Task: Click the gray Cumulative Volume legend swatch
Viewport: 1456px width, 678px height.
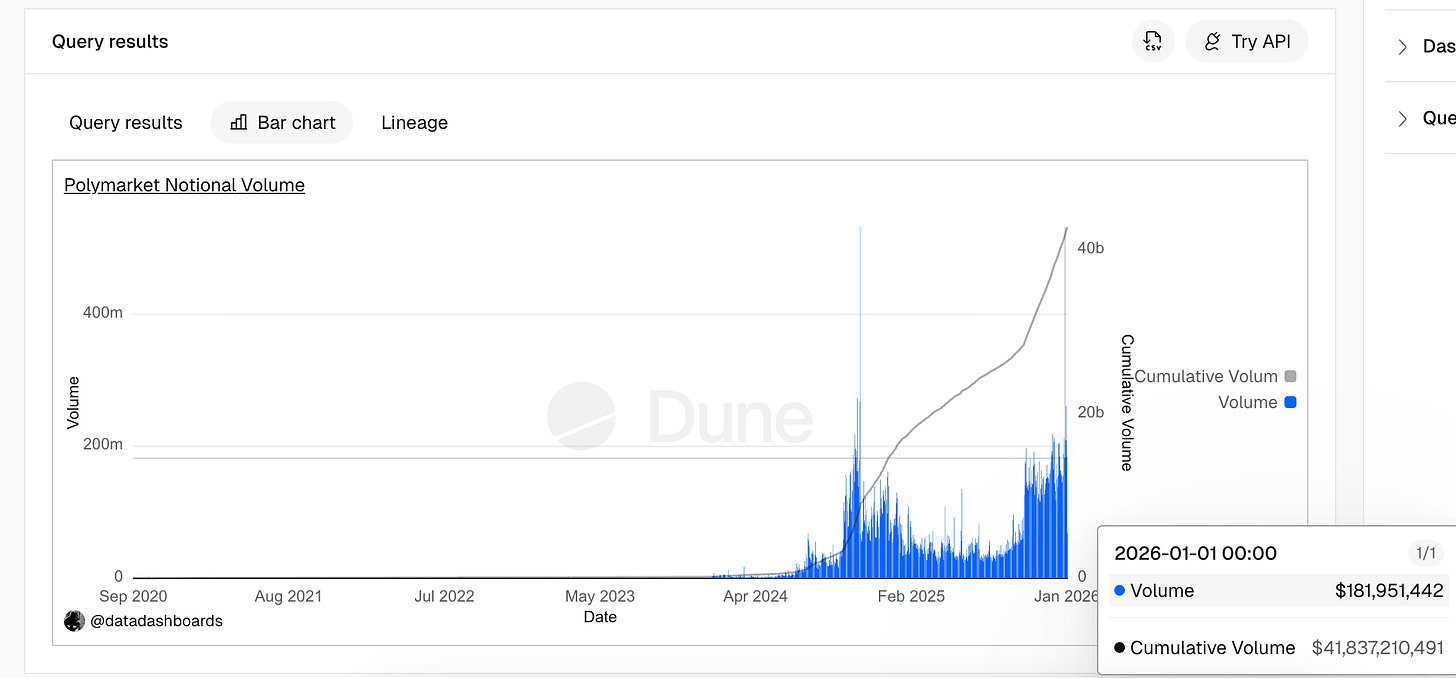Action: click(1290, 377)
